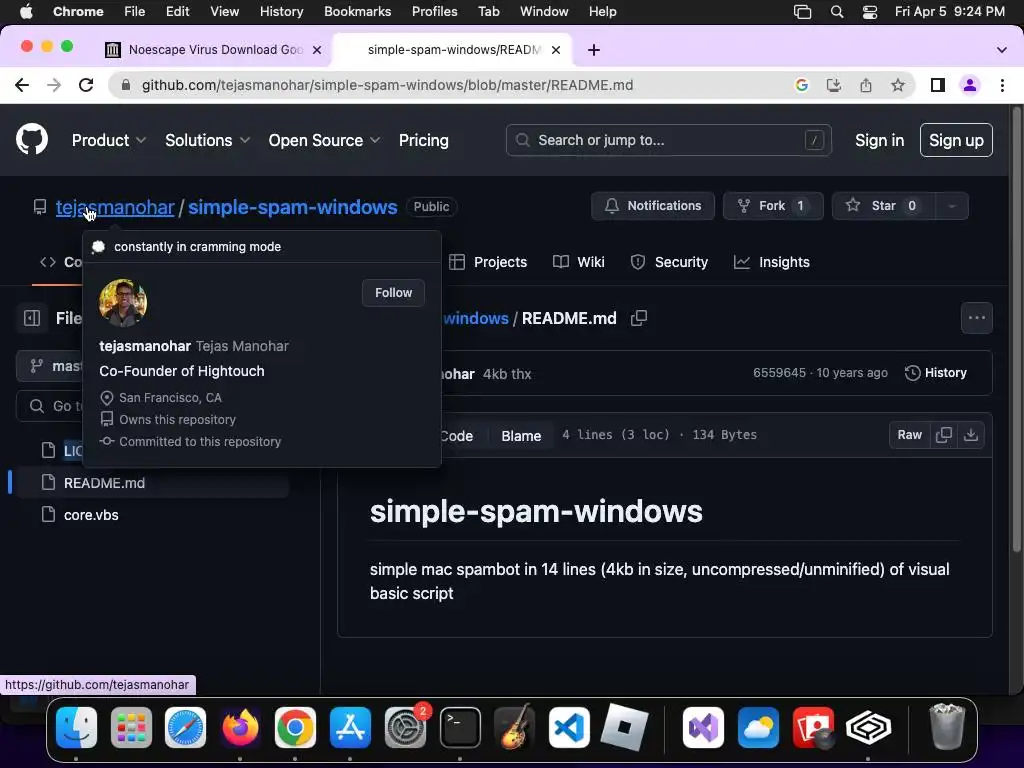
Task: Click the Sign in link
Action: coord(879,140)
